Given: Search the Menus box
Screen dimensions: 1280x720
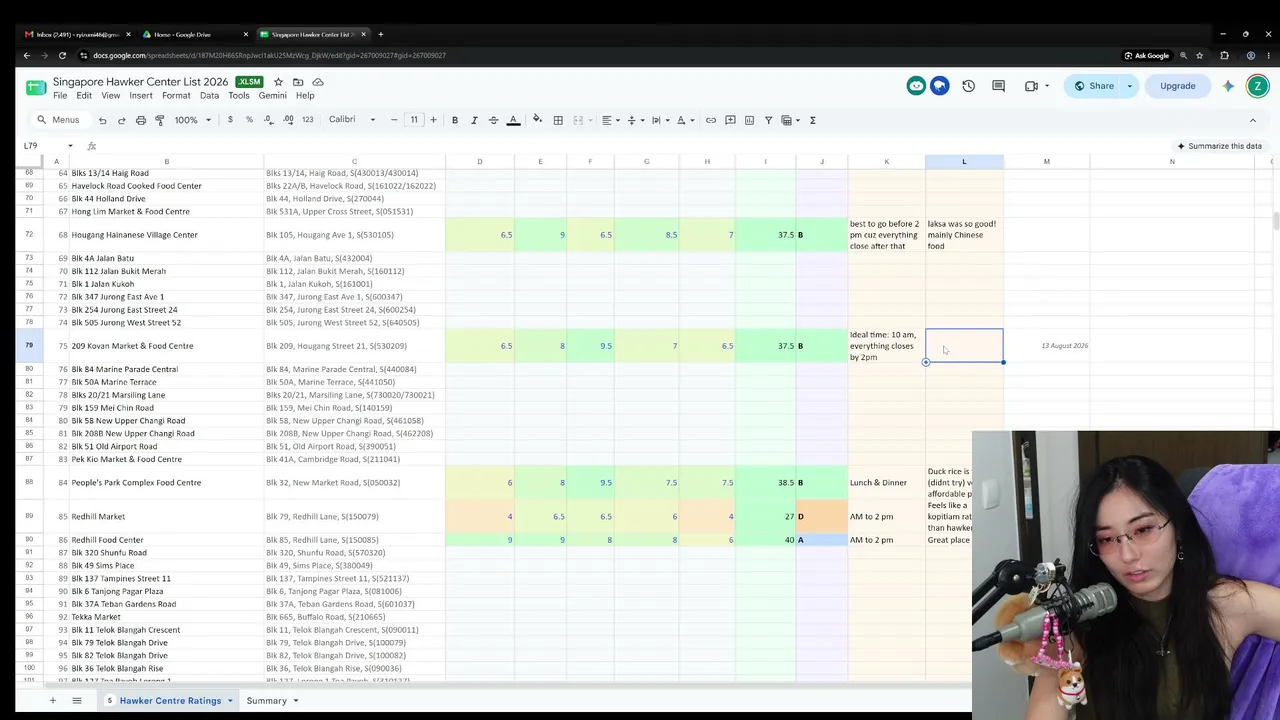Looking at the screenshot, I should 59,120.
